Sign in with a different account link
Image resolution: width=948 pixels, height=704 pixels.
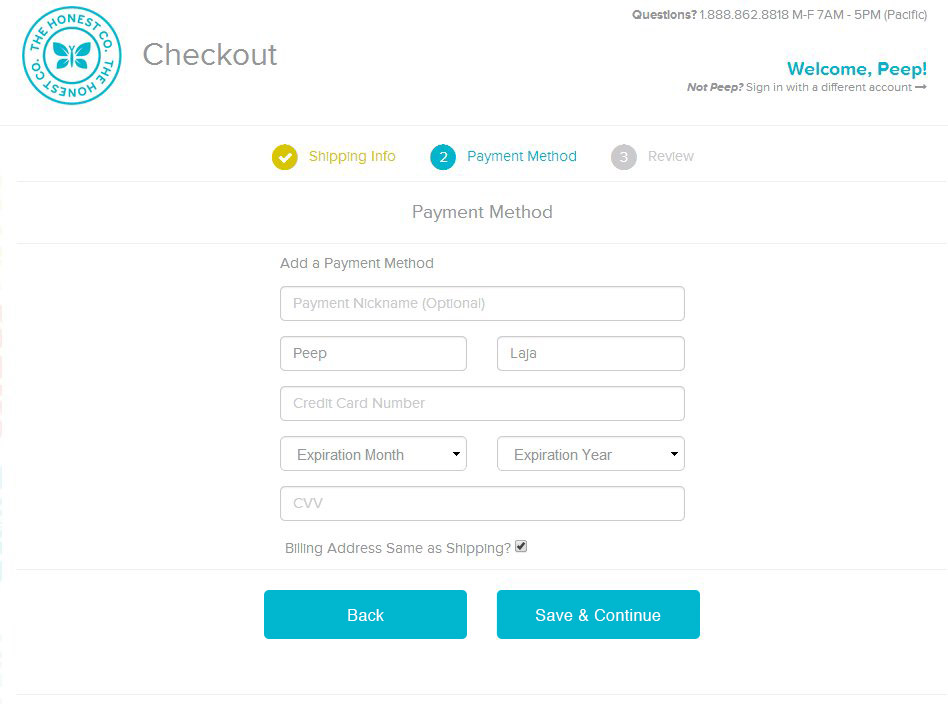click(x=828, y=87)
